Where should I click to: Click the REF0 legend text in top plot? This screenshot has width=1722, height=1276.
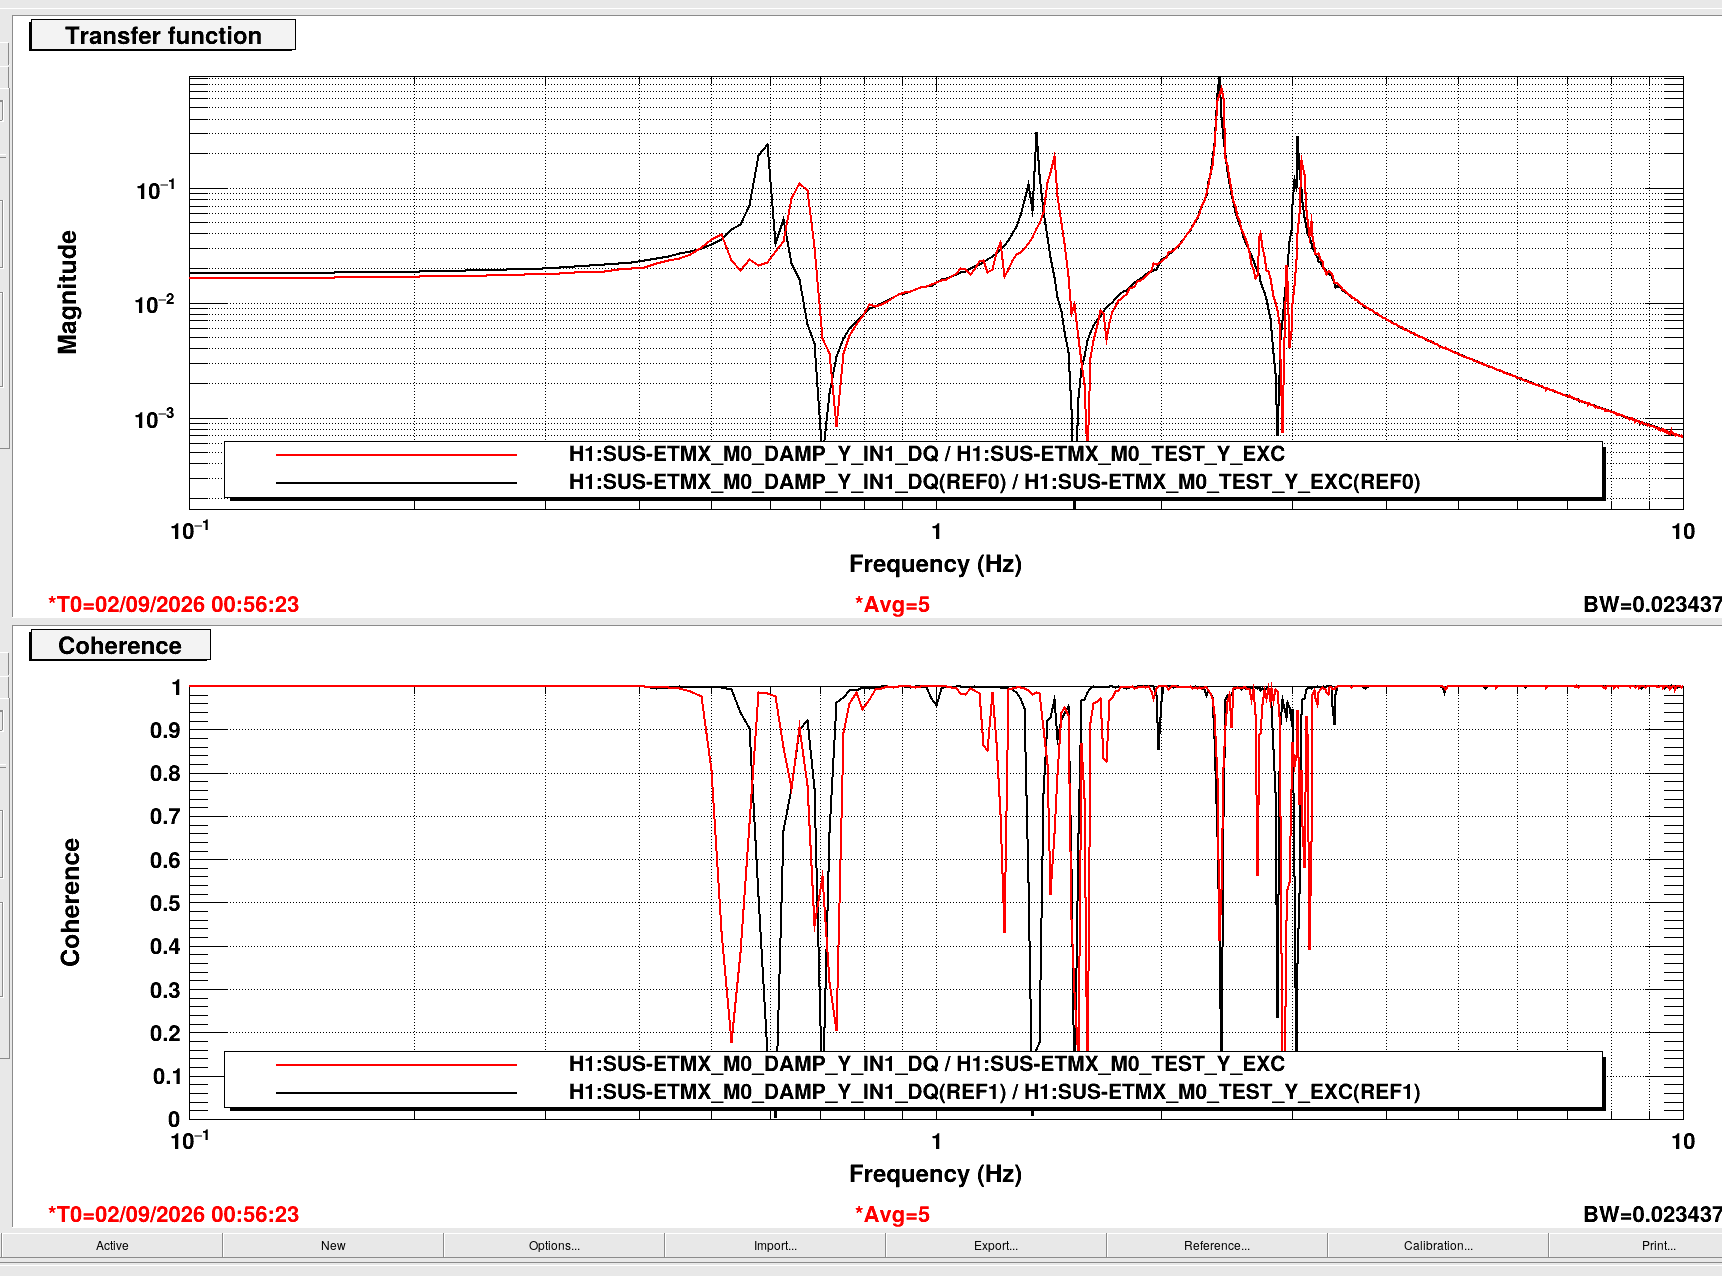pos(994,482)
